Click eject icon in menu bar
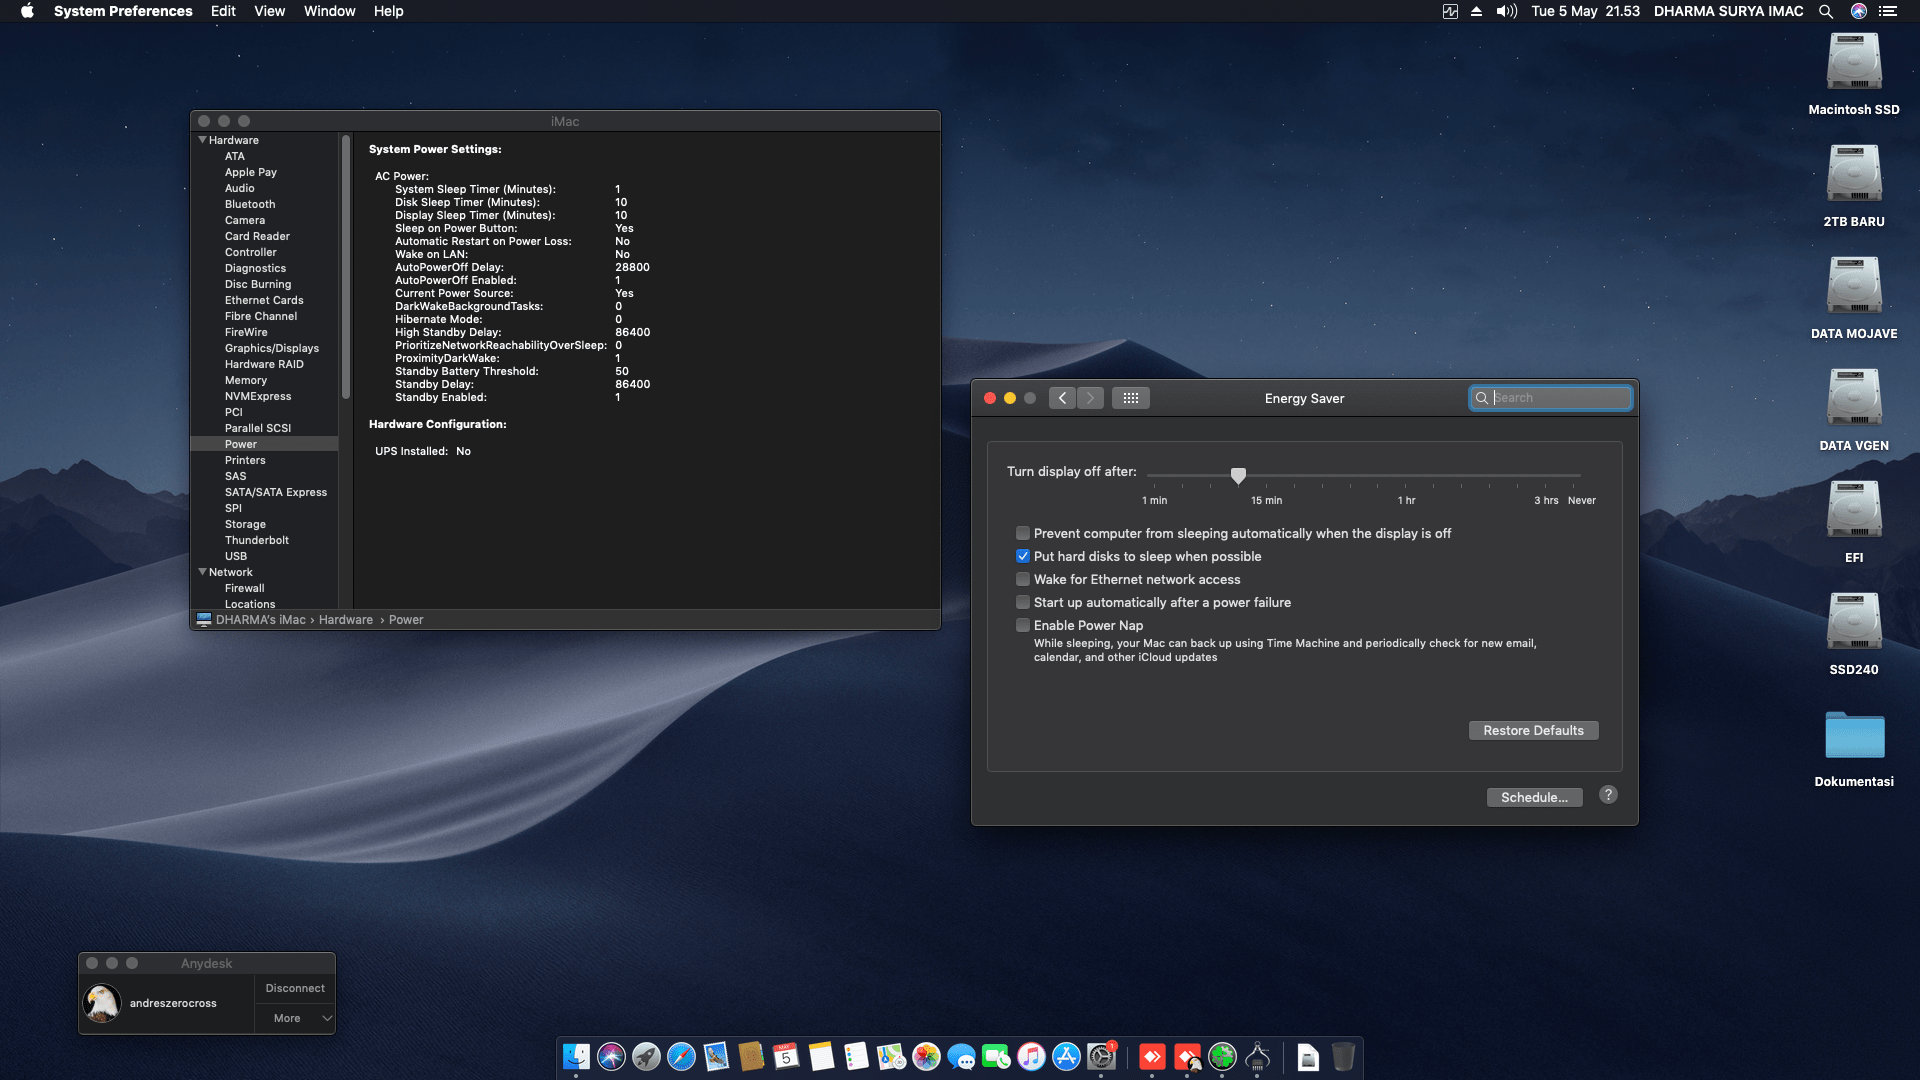Viewport: 1920px width, 1080px height. point(1476,11)
